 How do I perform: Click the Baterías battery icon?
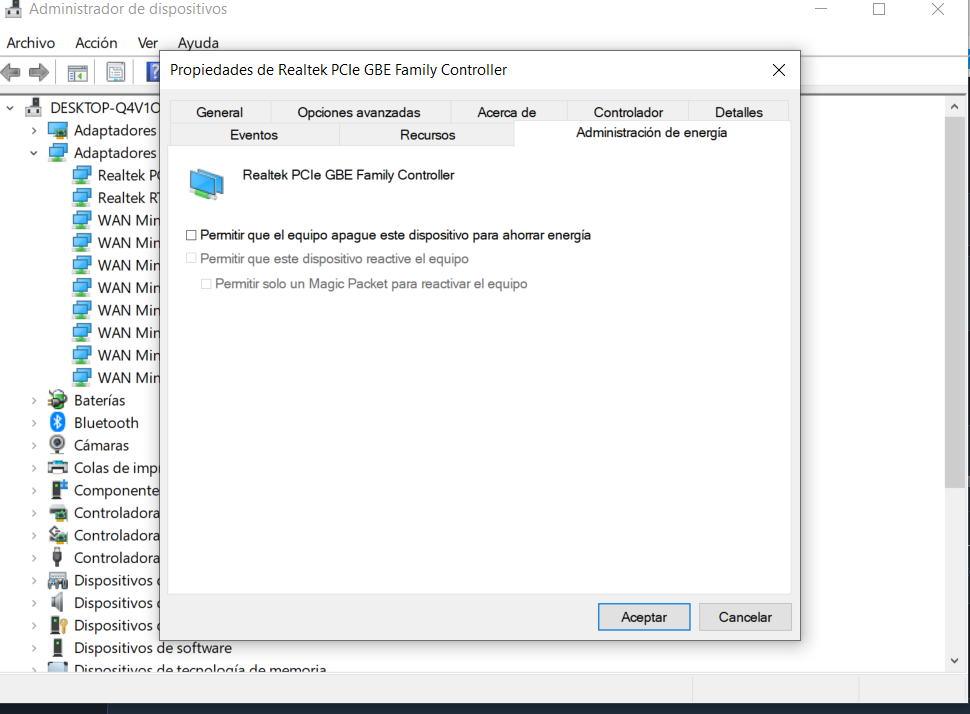[x=58, y=400]
